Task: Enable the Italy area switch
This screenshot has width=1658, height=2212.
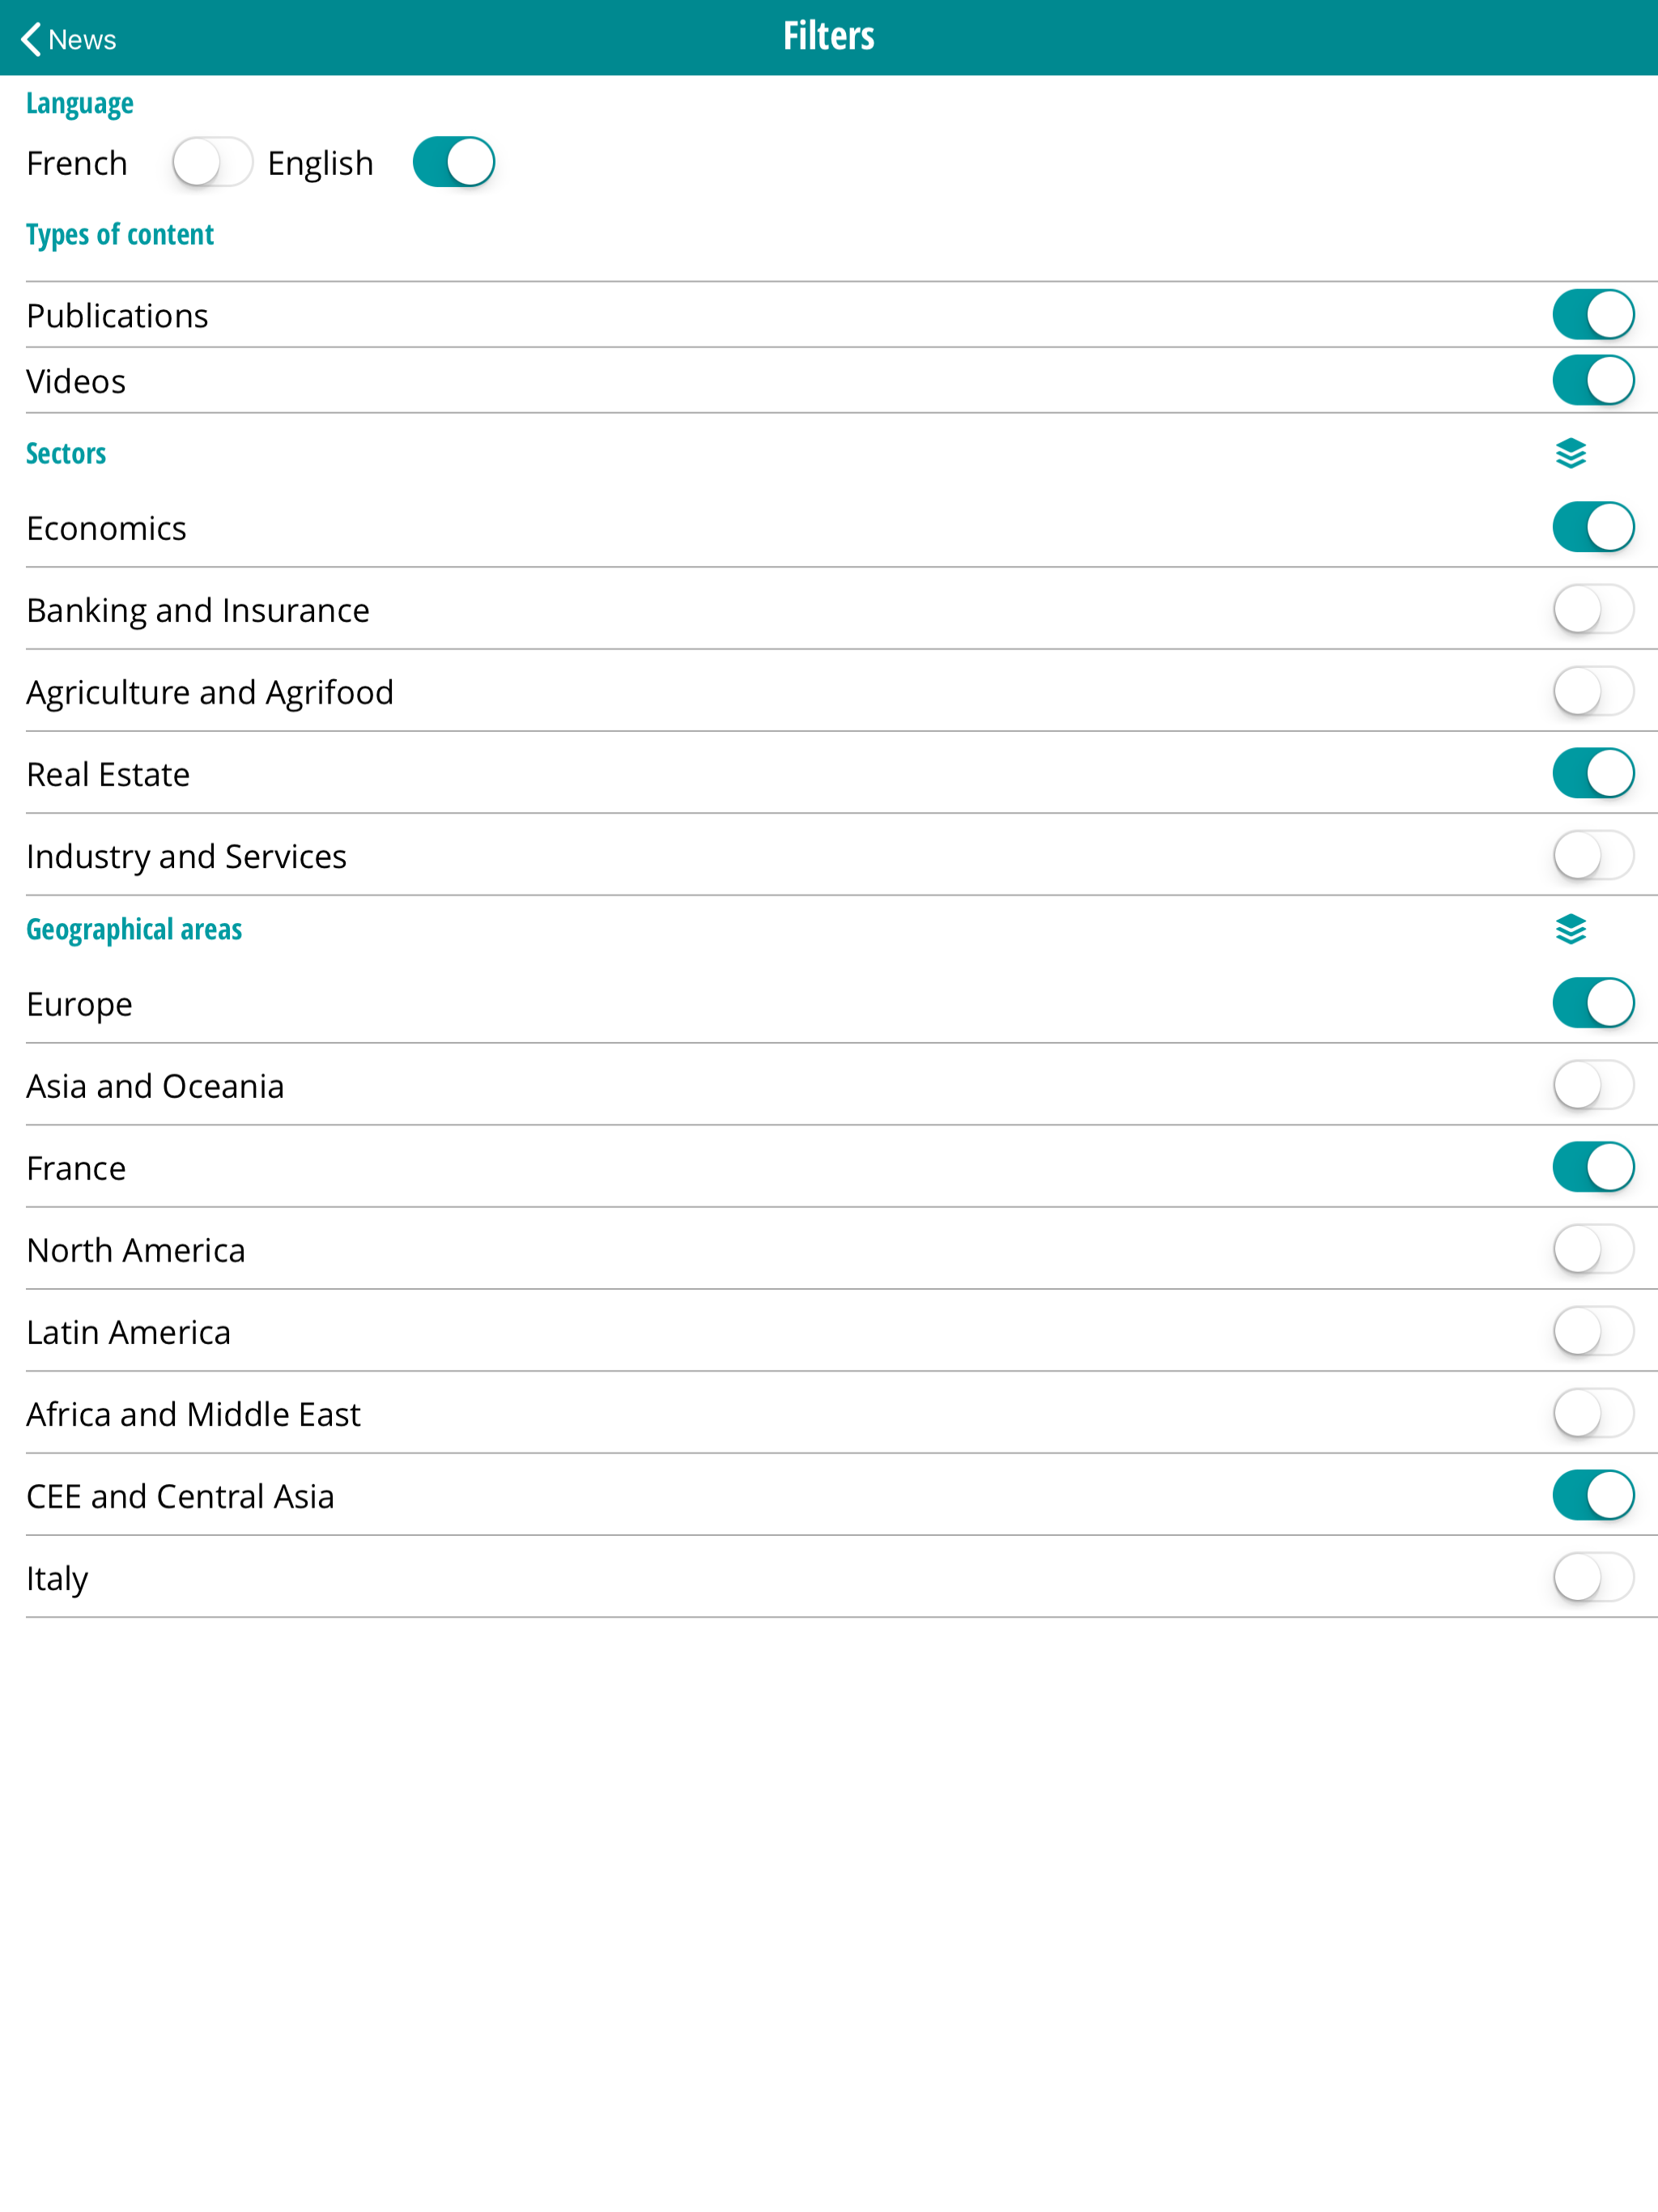Action: pos(1593,1577)
